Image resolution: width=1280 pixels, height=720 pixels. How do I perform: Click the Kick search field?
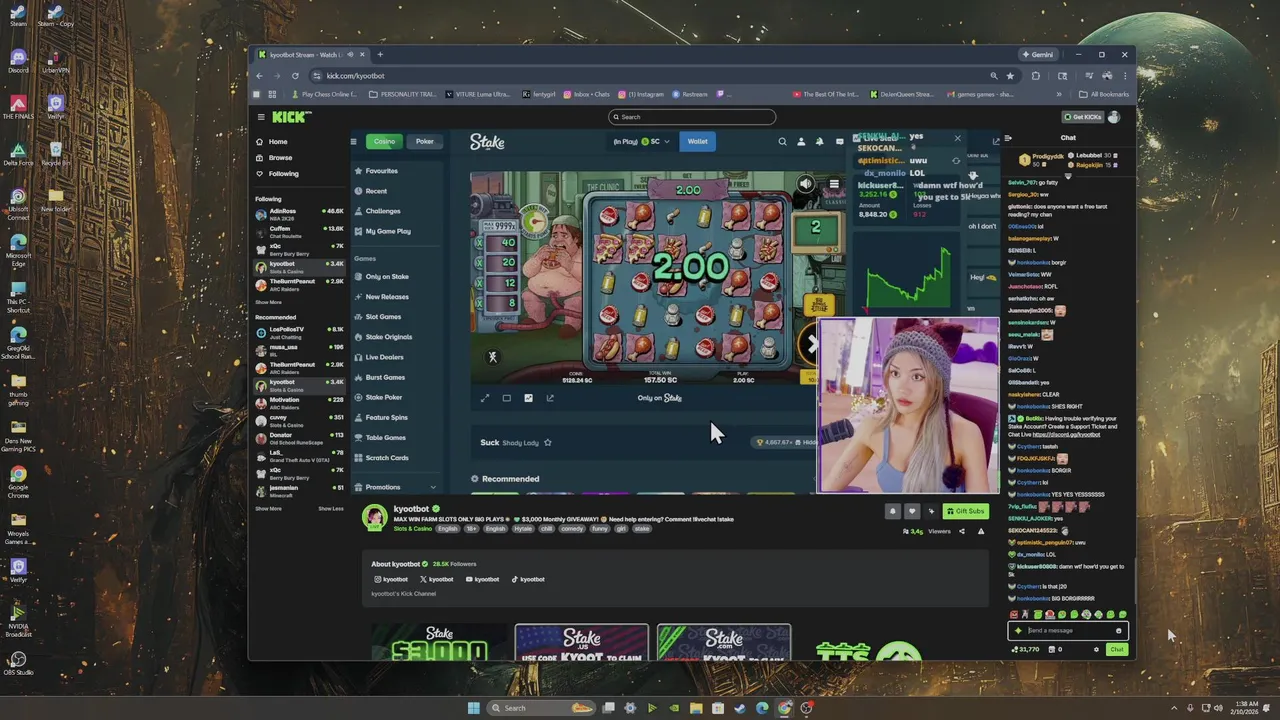pyautogui.click(x=692, y=117)
